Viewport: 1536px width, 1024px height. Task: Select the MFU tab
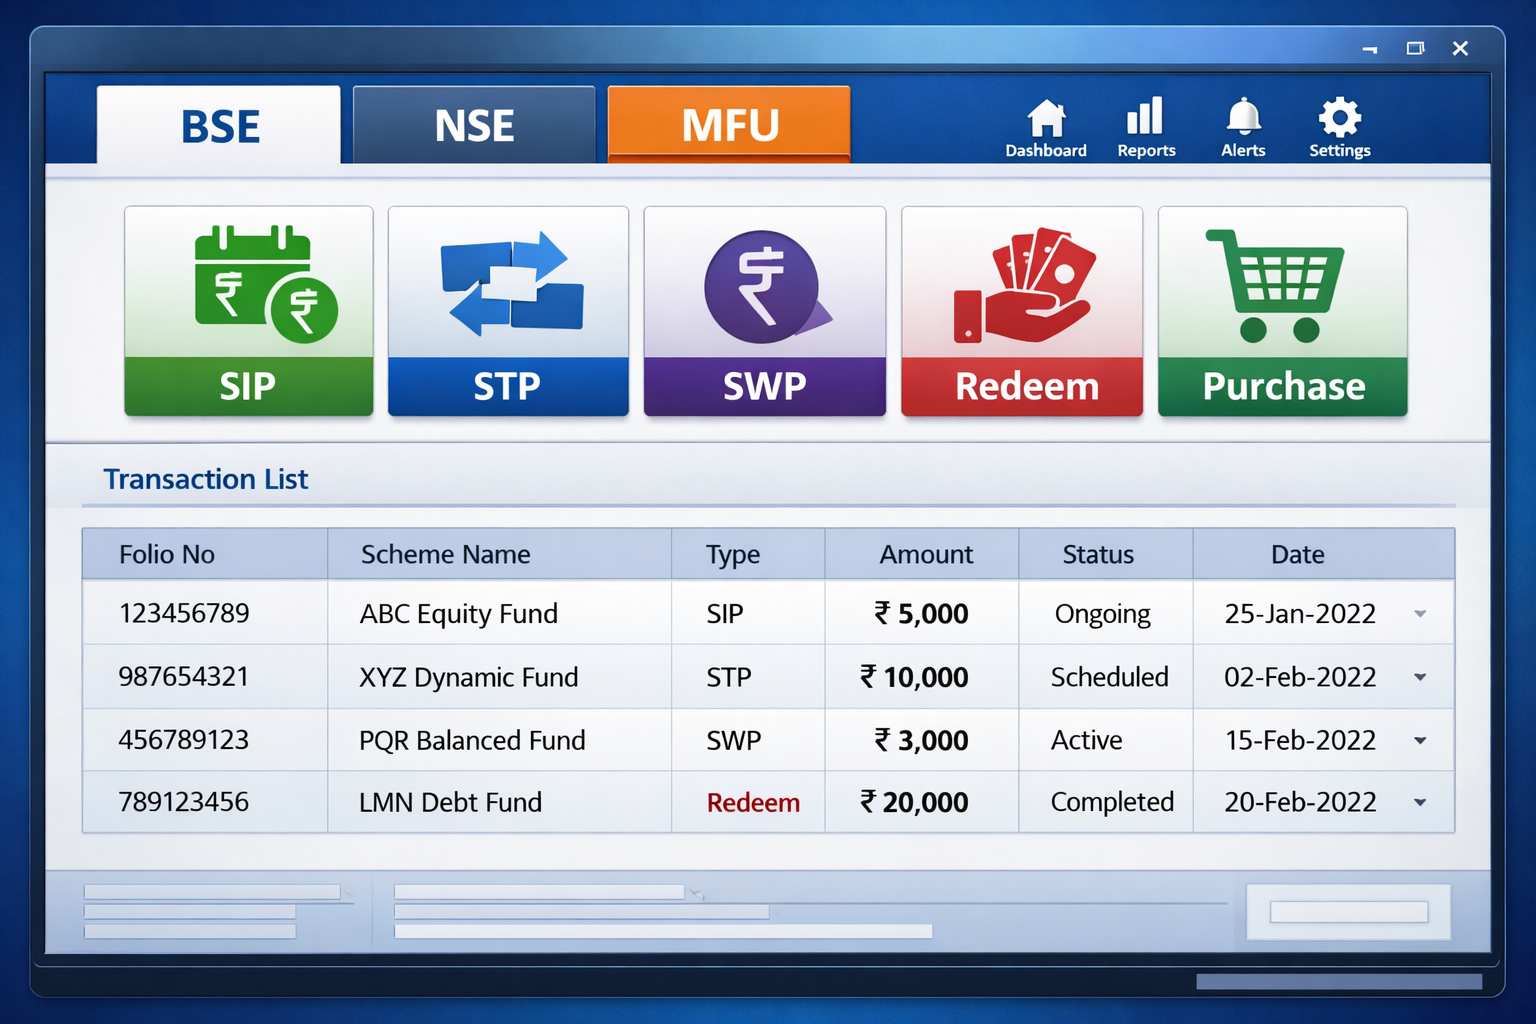tap(729, 126)
